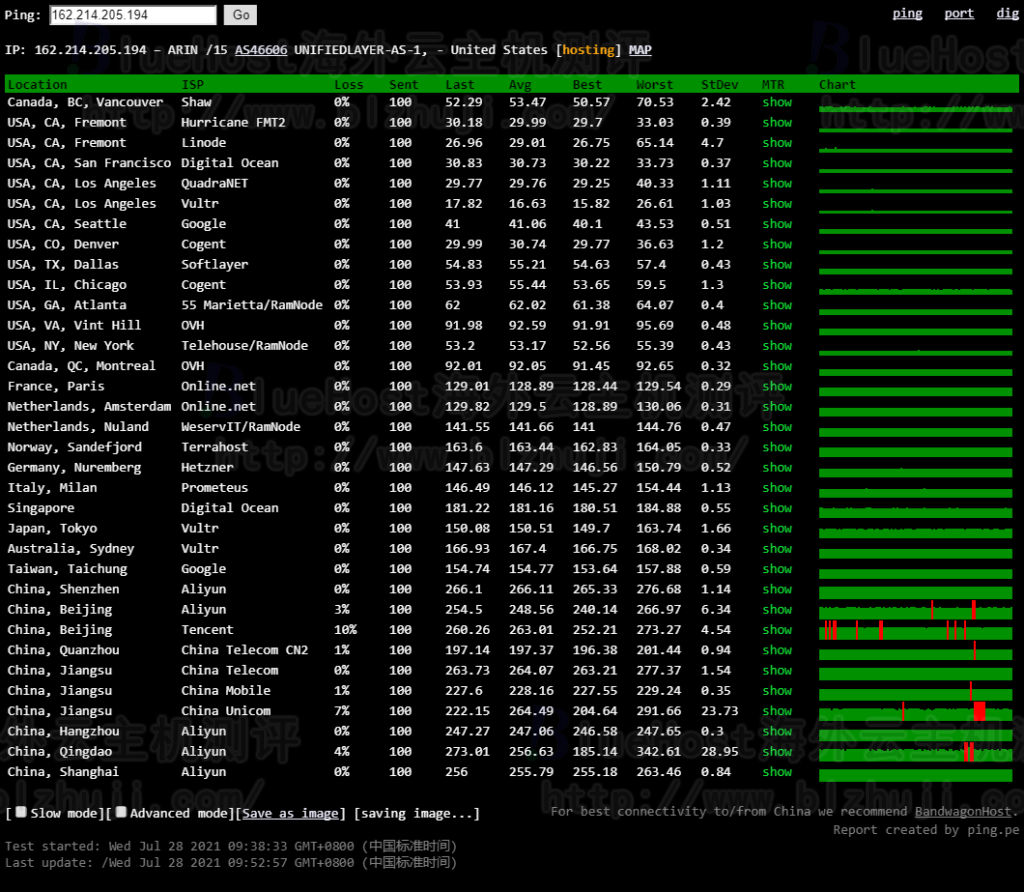The height and width of the screenshot is (892, 1024).
Task: Open the AS46606 link
Action: (261, 50)
